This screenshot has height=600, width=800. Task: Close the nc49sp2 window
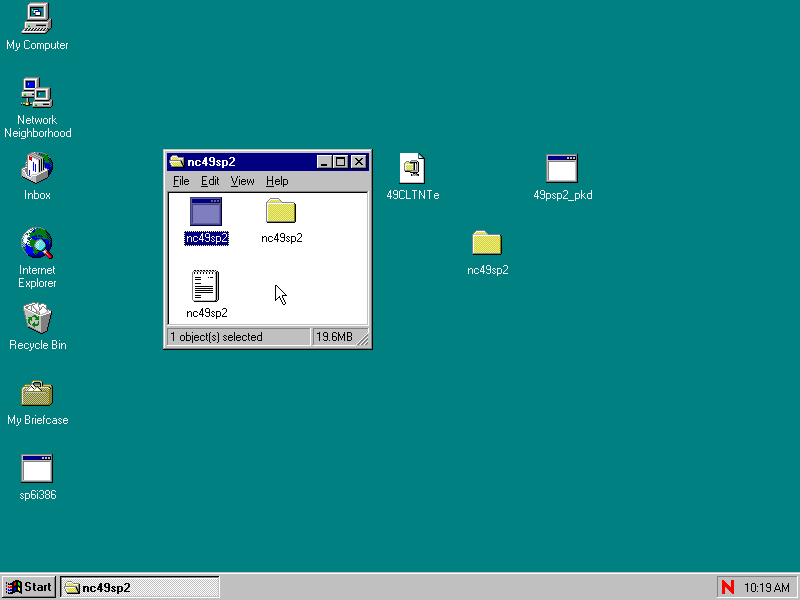coord(359,162)
